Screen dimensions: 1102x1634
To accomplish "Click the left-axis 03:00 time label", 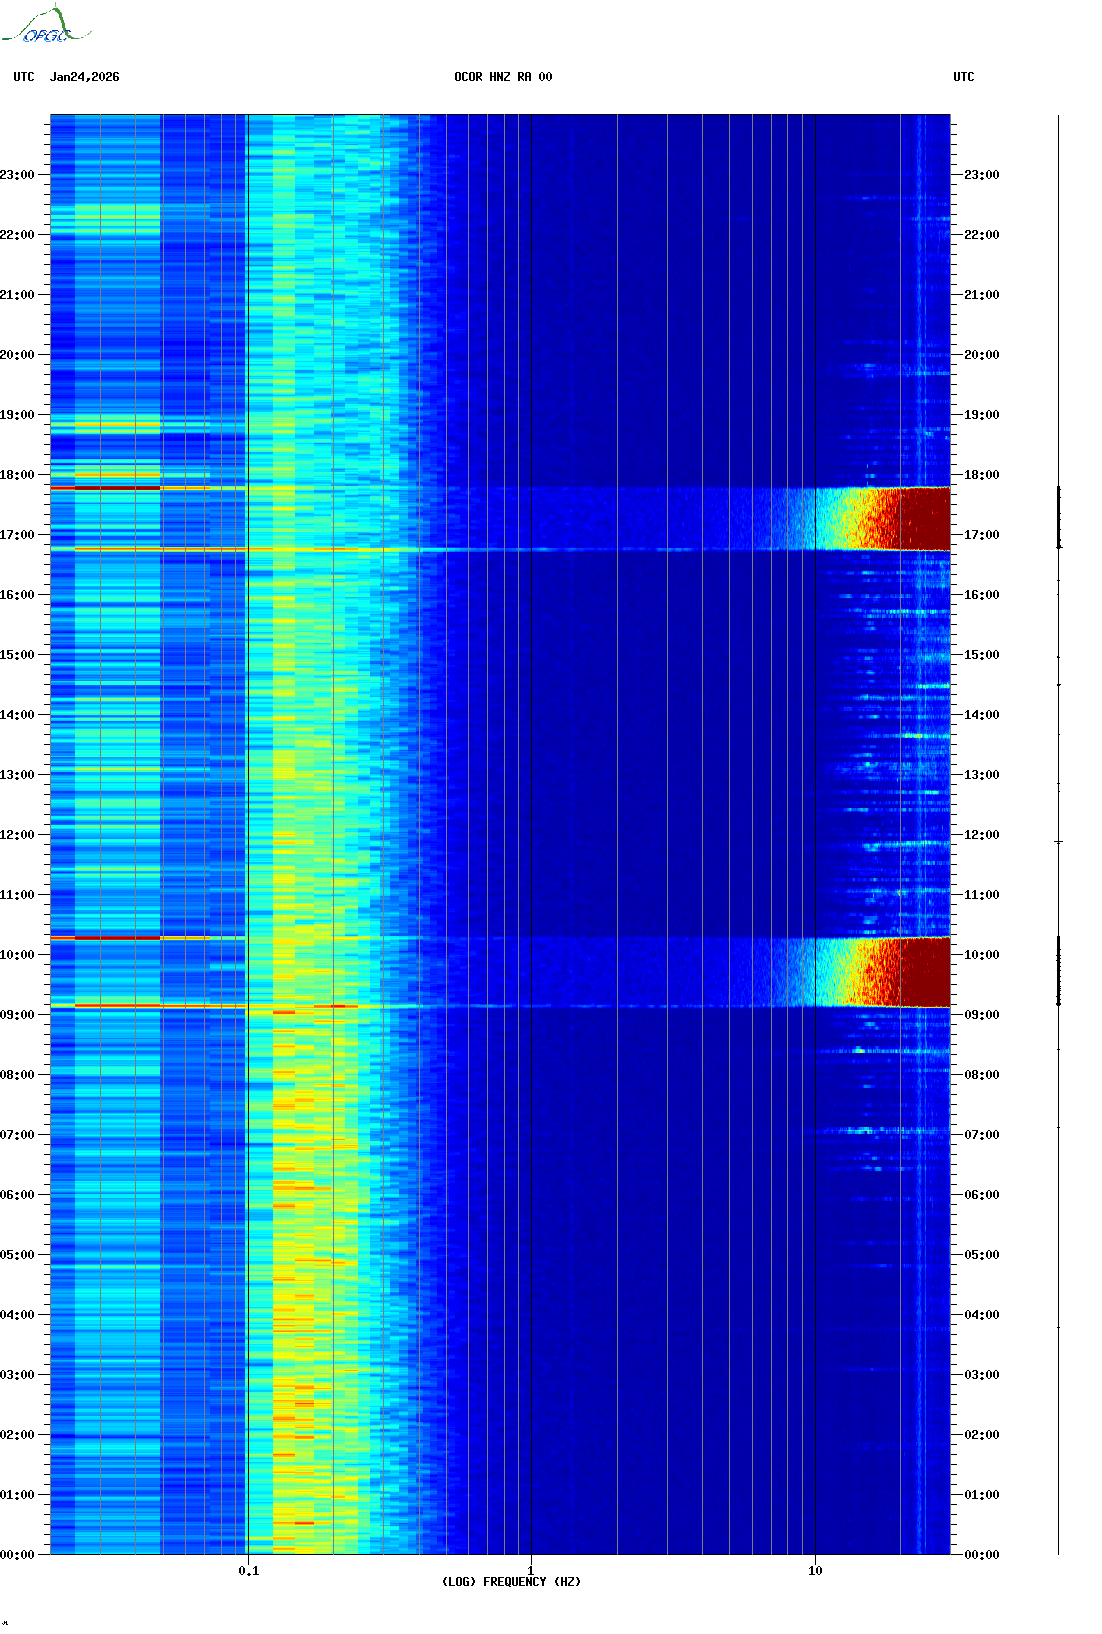I will click(17, 1375).
